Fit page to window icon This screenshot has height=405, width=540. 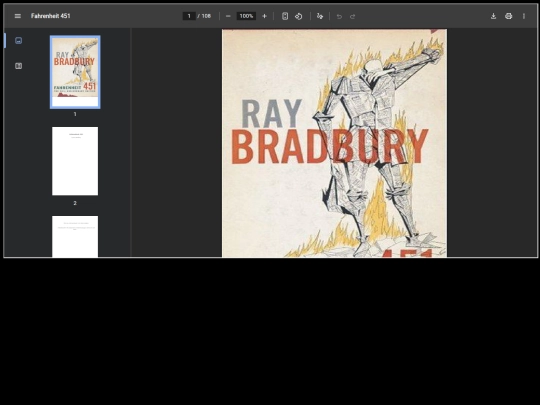[285, 16]
